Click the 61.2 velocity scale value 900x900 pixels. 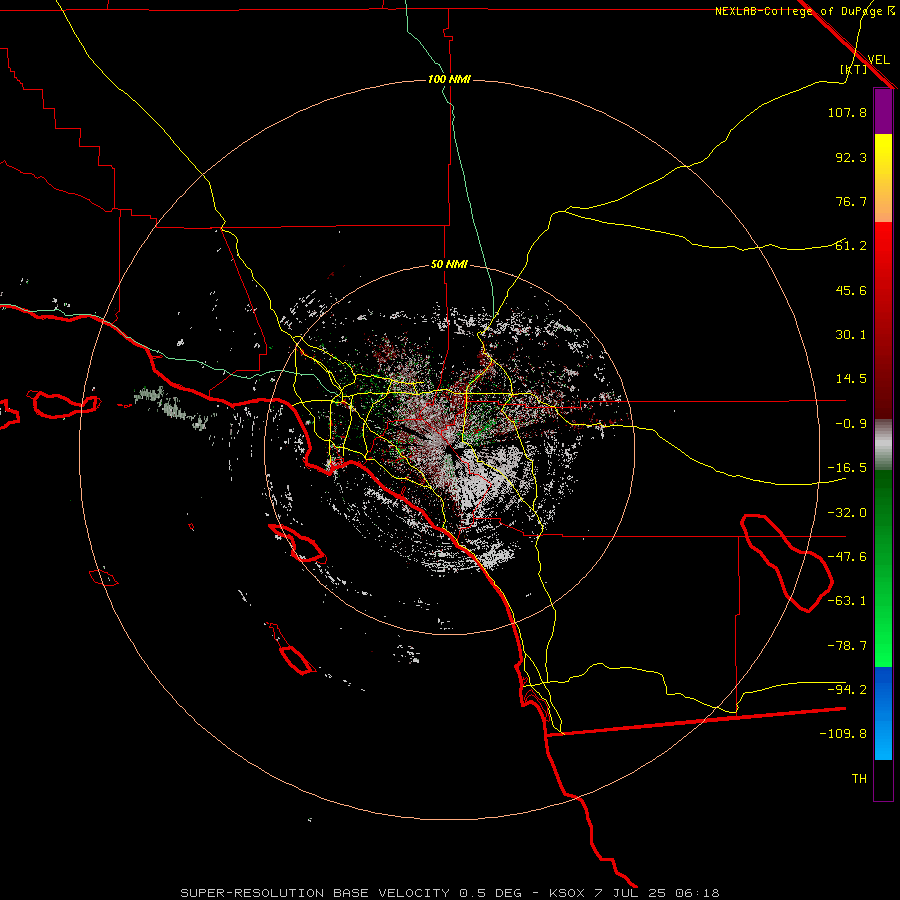pyautogui.click(x=851, y=246)
